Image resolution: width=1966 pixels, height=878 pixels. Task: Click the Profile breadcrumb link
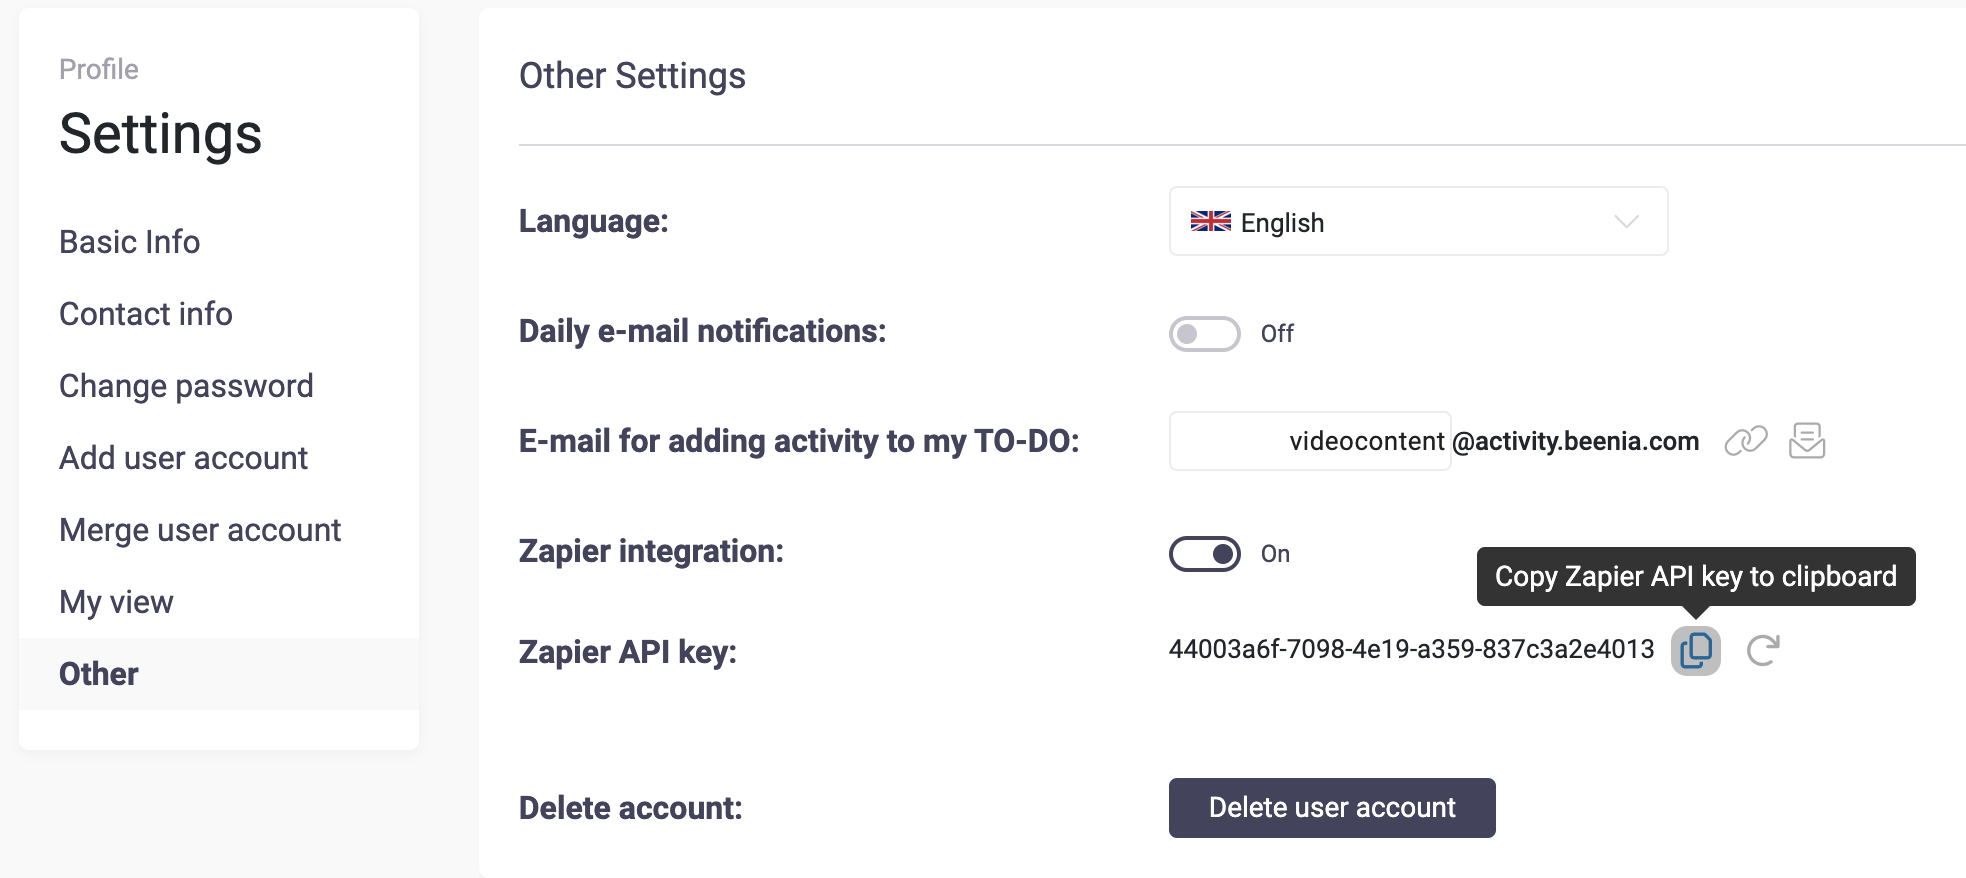pyautogui.click(x=99, y=69)
